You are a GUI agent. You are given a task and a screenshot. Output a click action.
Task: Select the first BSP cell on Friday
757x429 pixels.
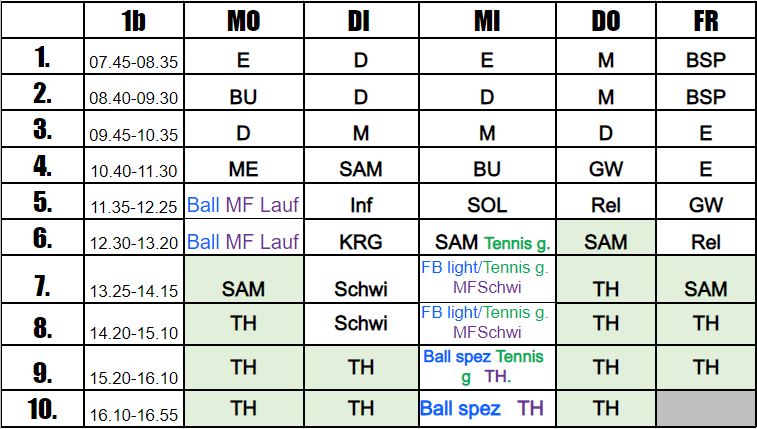[706, 56]
